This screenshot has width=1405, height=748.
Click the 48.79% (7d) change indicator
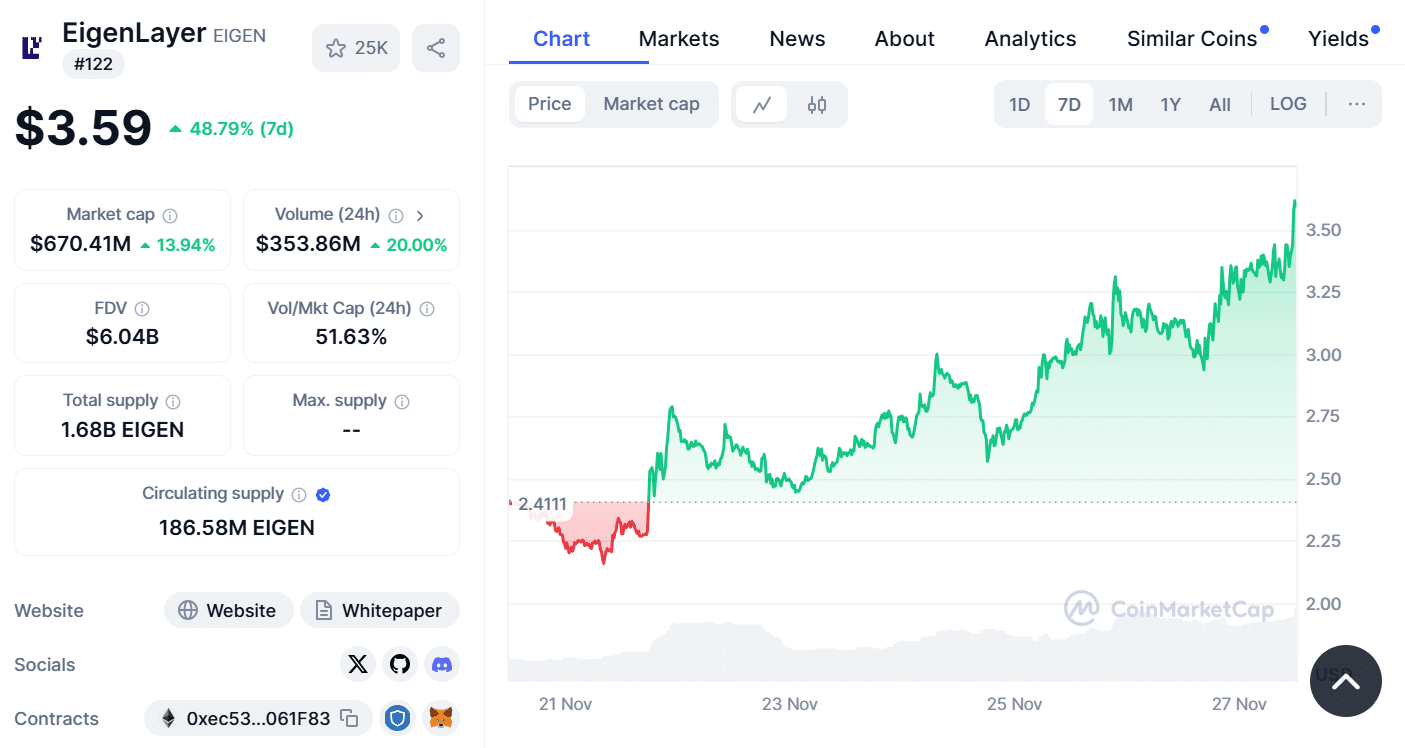(231, 129)
